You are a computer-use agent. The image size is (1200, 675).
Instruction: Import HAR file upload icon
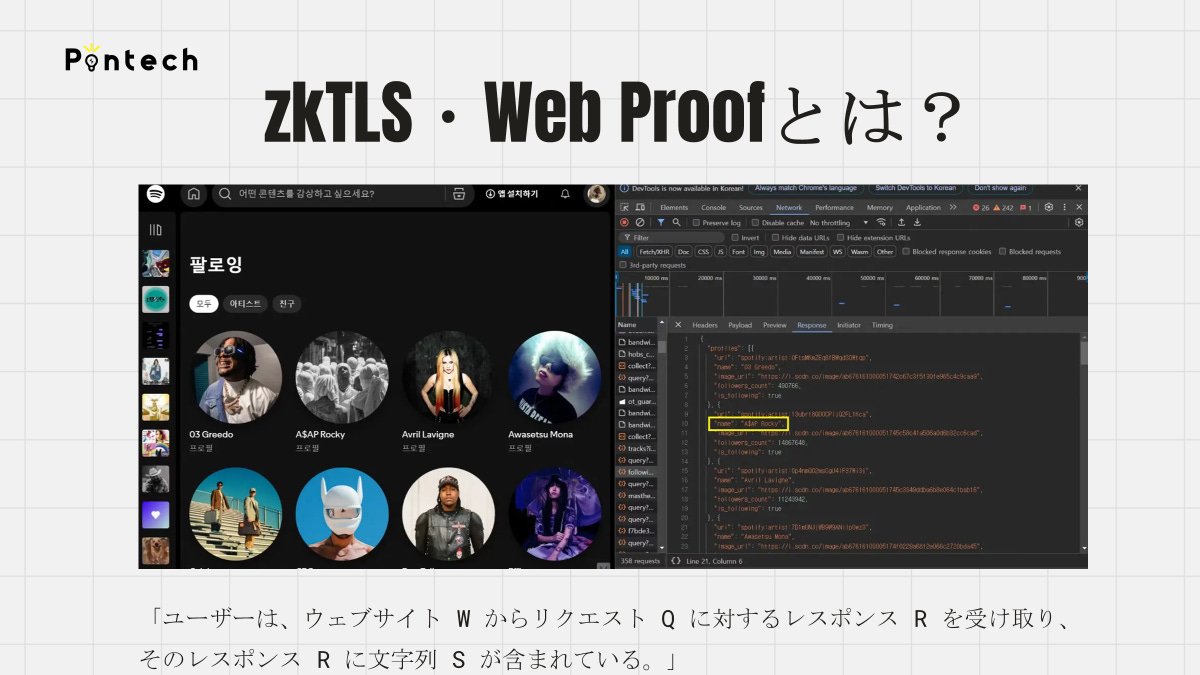902,222
